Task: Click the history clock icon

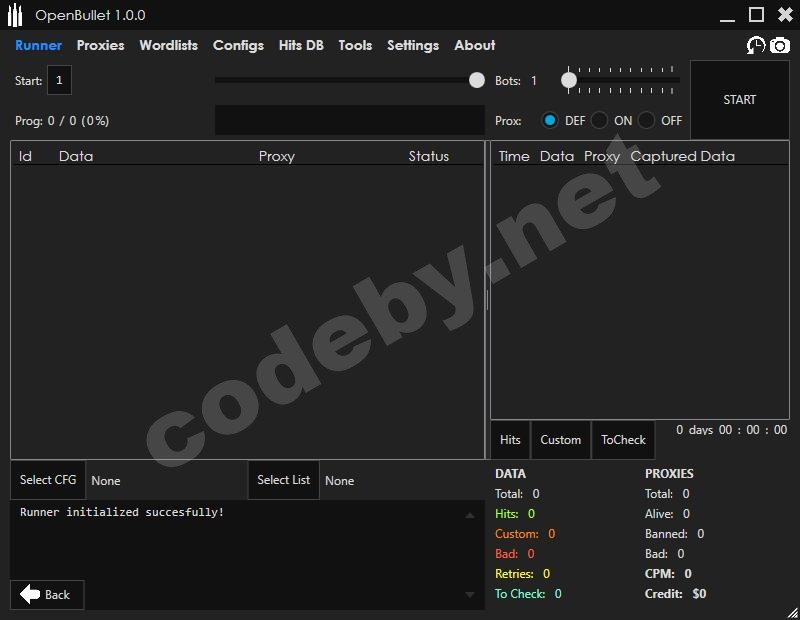Action: point(756,46)
